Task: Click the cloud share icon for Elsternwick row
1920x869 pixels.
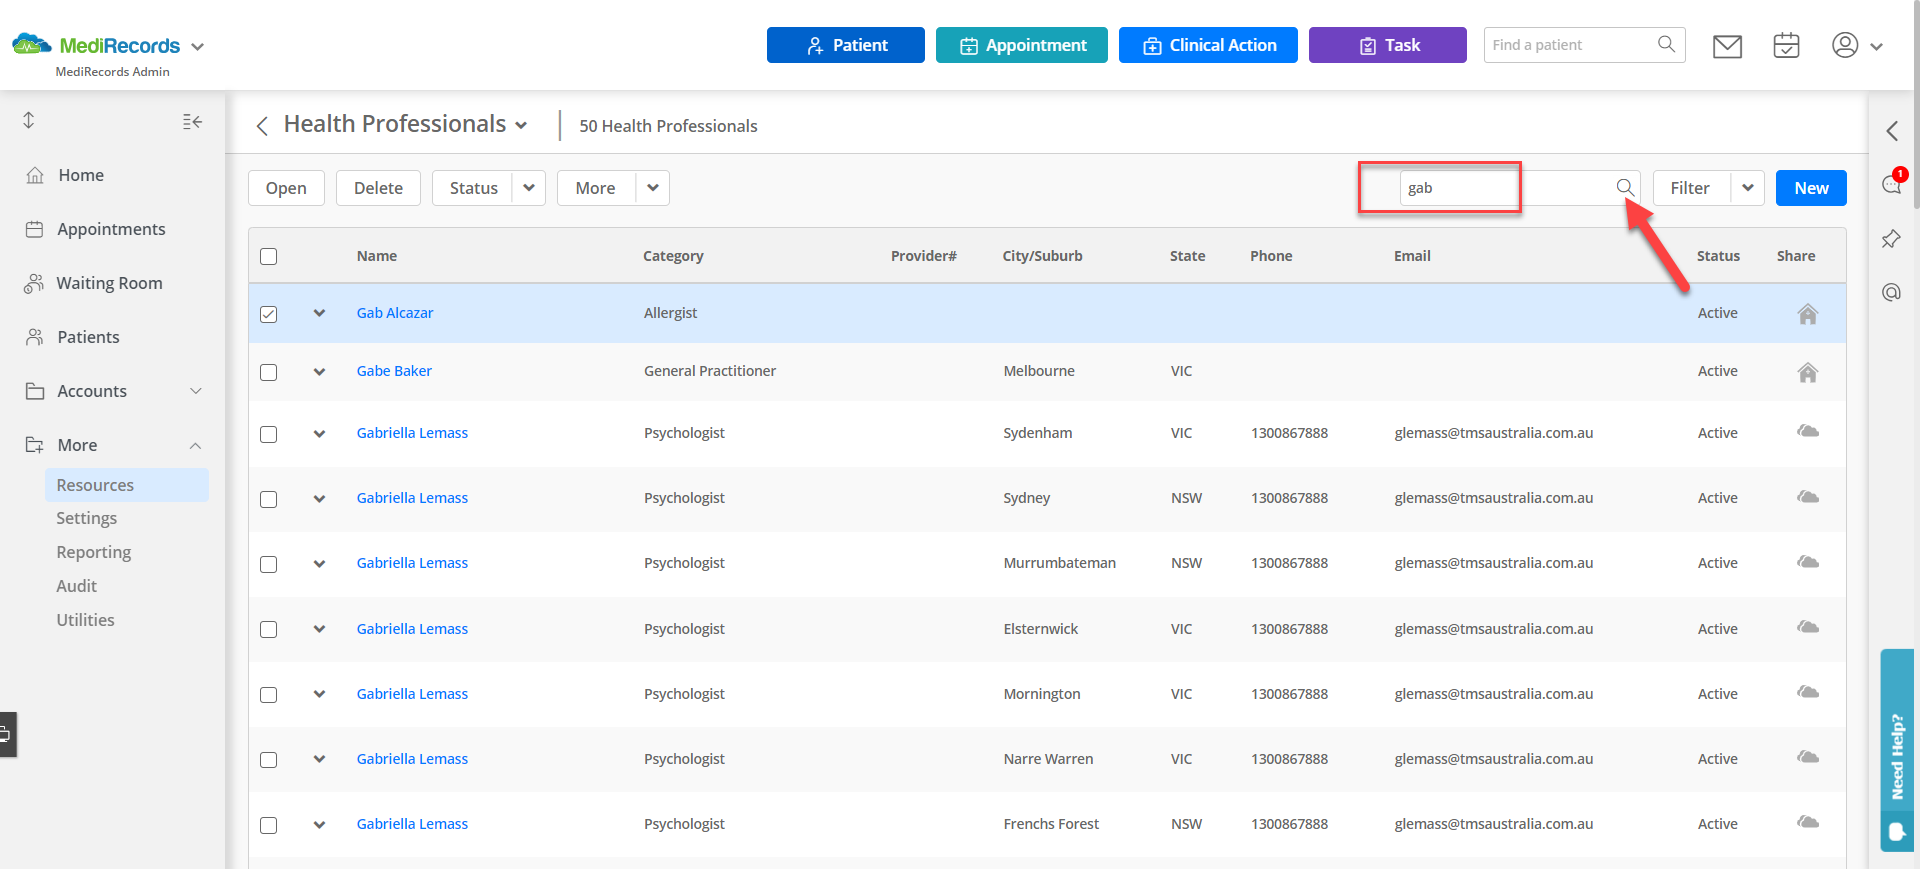Action: [x=1807, y=627]
